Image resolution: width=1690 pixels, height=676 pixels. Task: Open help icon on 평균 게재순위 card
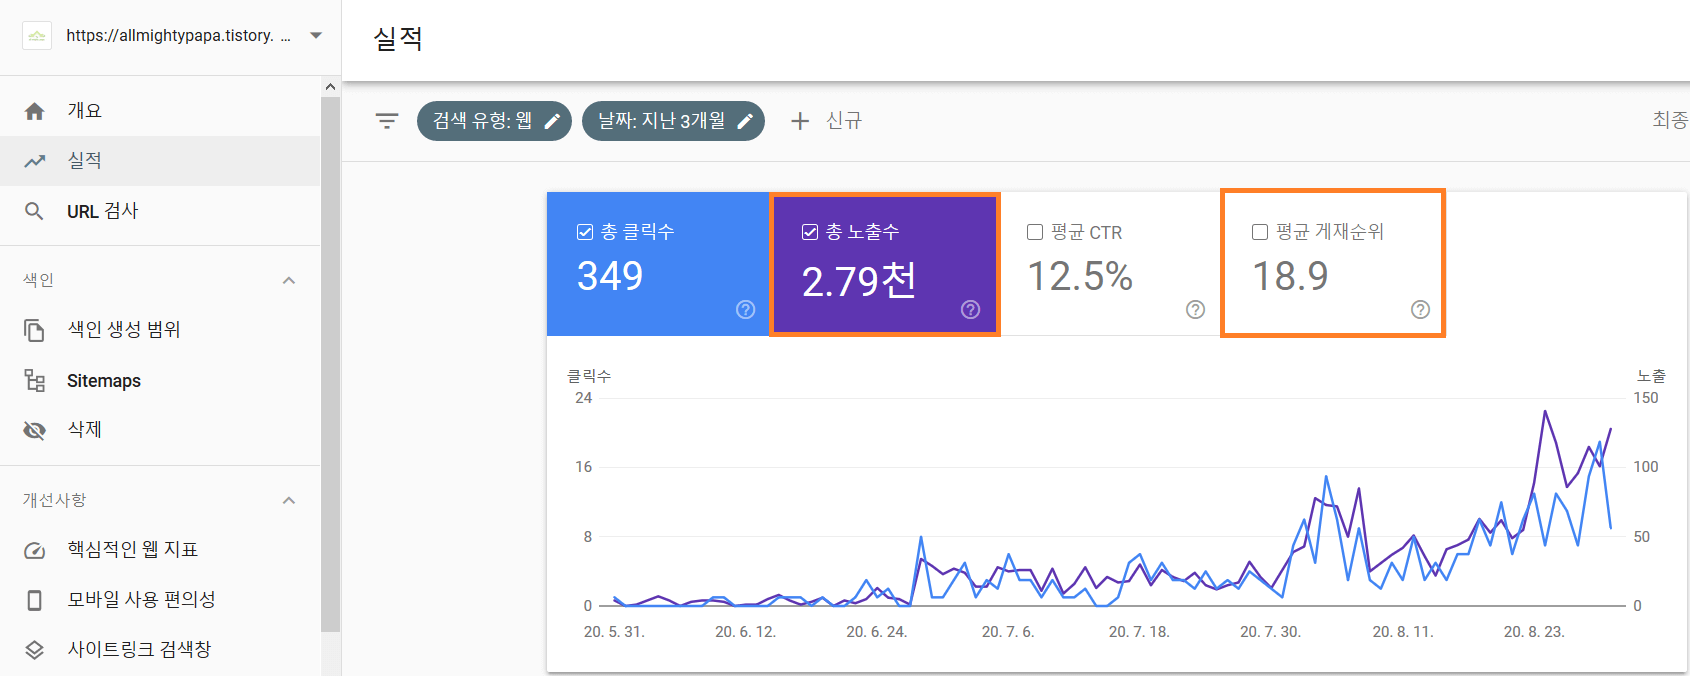(x=1420, y=309)
